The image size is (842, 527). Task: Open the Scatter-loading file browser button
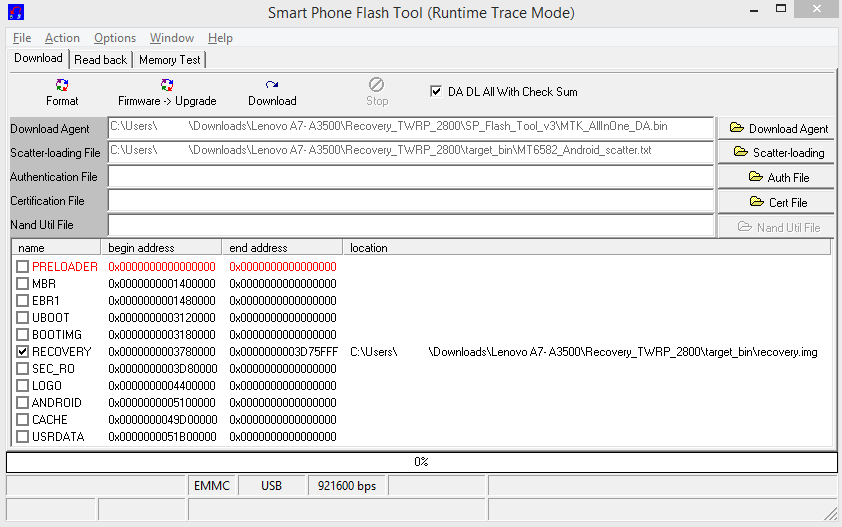pos(778,152)
